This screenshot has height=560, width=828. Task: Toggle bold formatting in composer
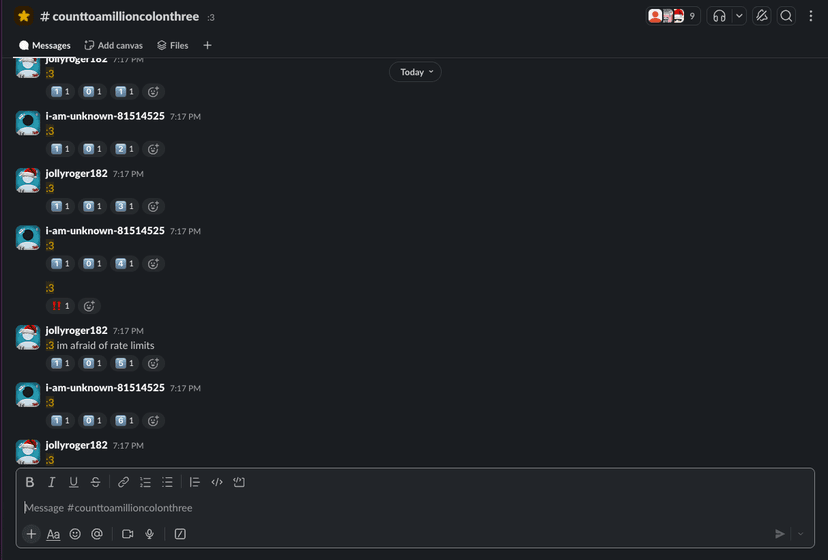pos(30,482)
